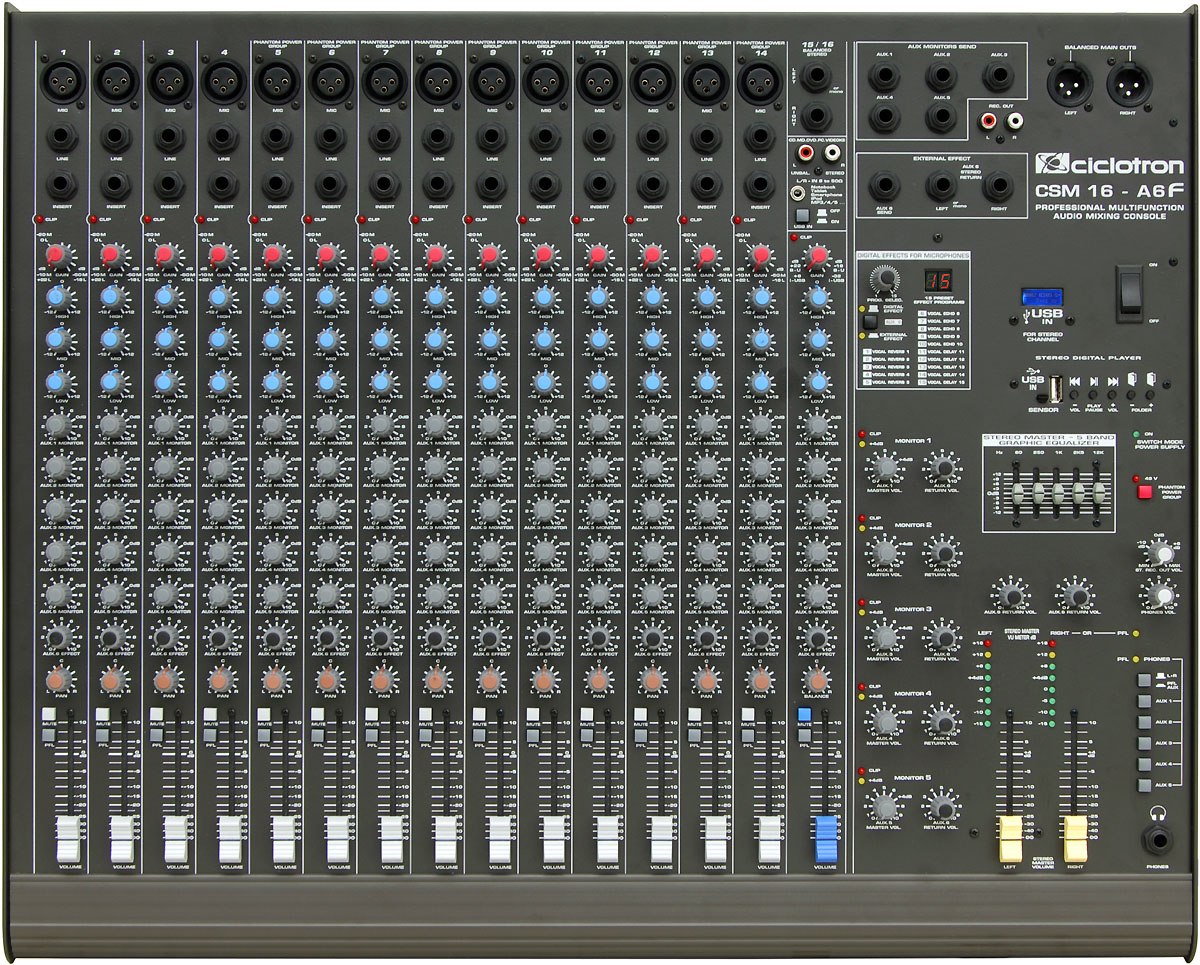Click the headphones jack labeled PHONES
The width and height of the screenshot is (1200, 965).
pos(1160,841)
